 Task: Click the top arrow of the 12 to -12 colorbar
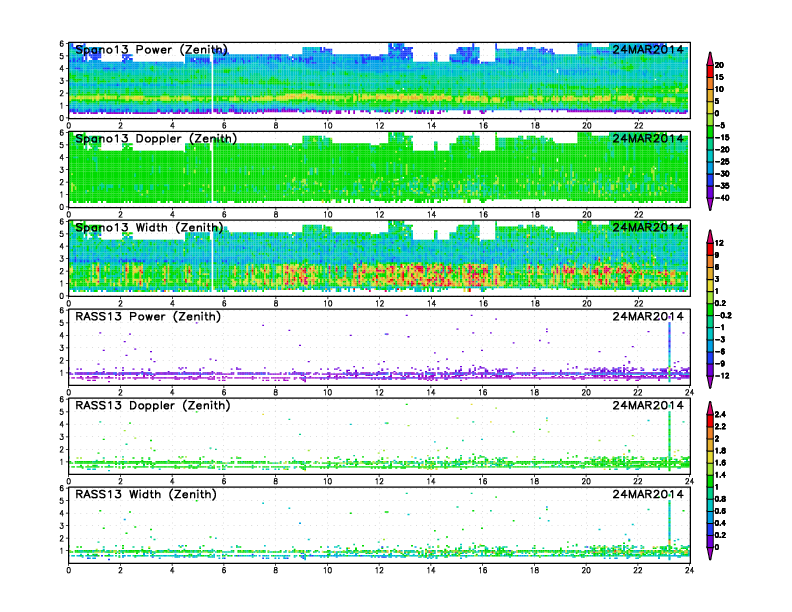coord(710,236)
